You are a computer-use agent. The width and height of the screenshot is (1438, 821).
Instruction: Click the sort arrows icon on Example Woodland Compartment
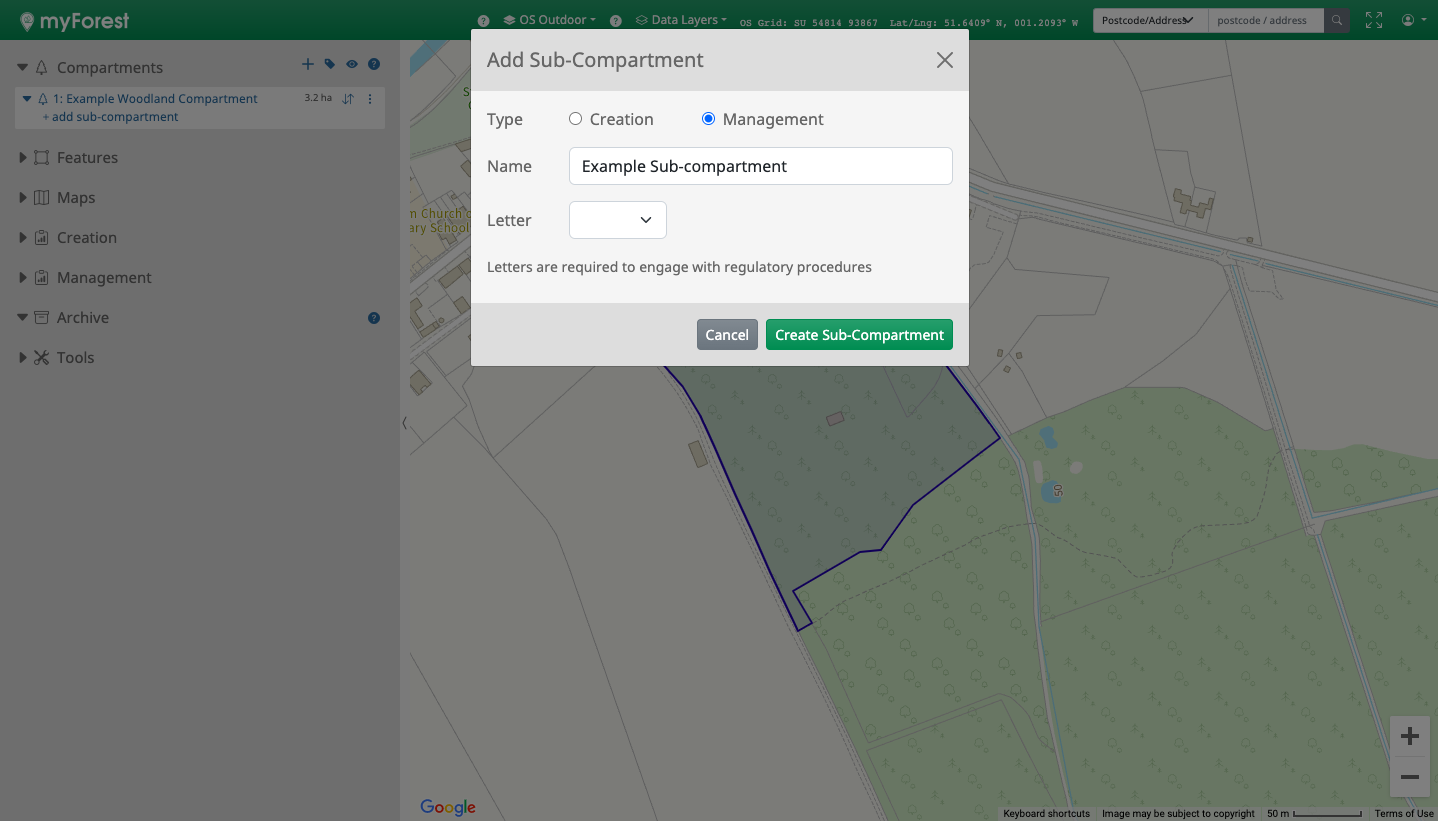(348, 99)
